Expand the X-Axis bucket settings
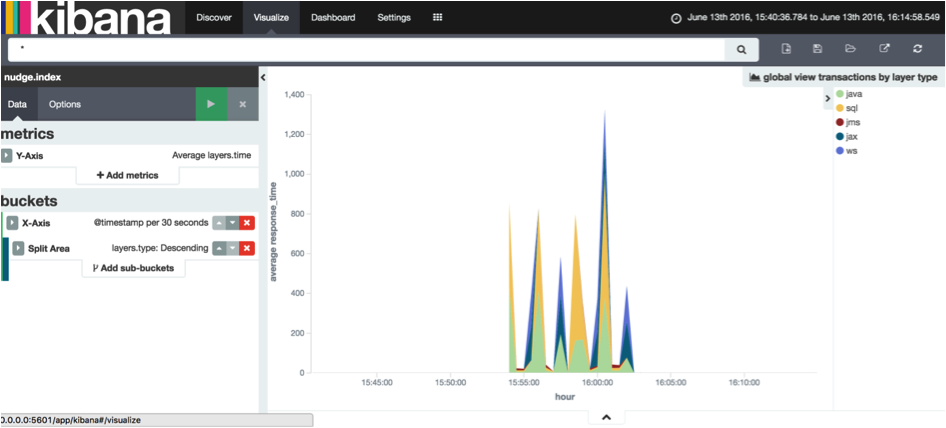 point(12,223)
